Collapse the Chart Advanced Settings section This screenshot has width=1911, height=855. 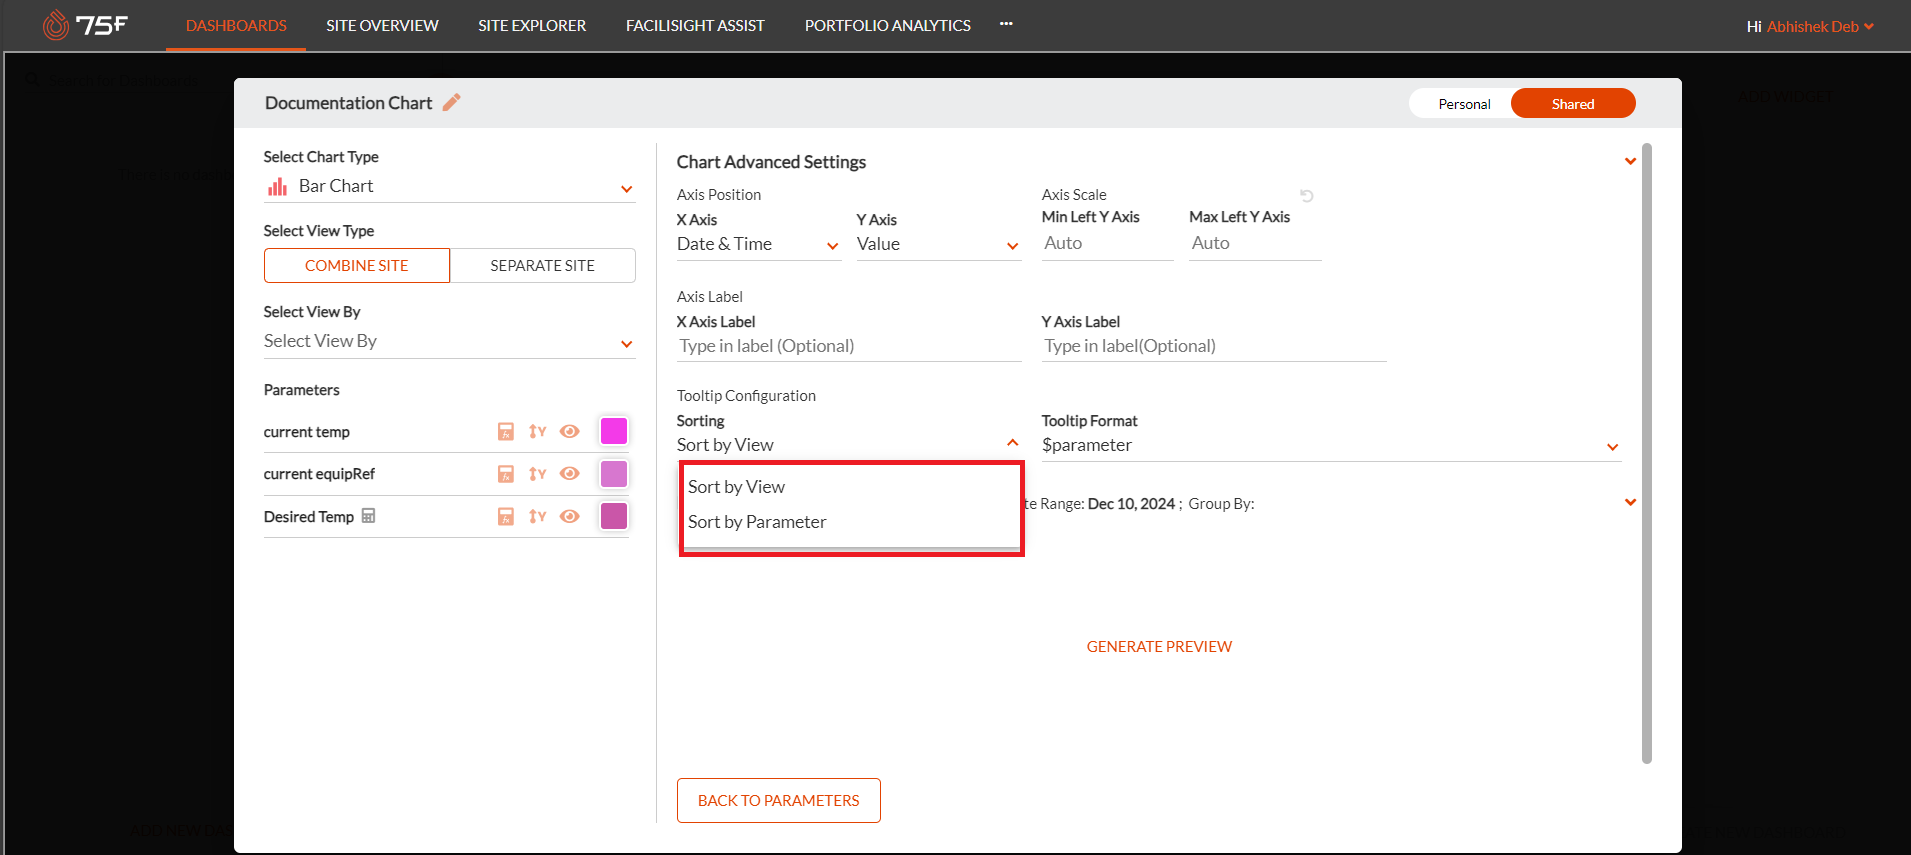click(x=1630, y=161)
